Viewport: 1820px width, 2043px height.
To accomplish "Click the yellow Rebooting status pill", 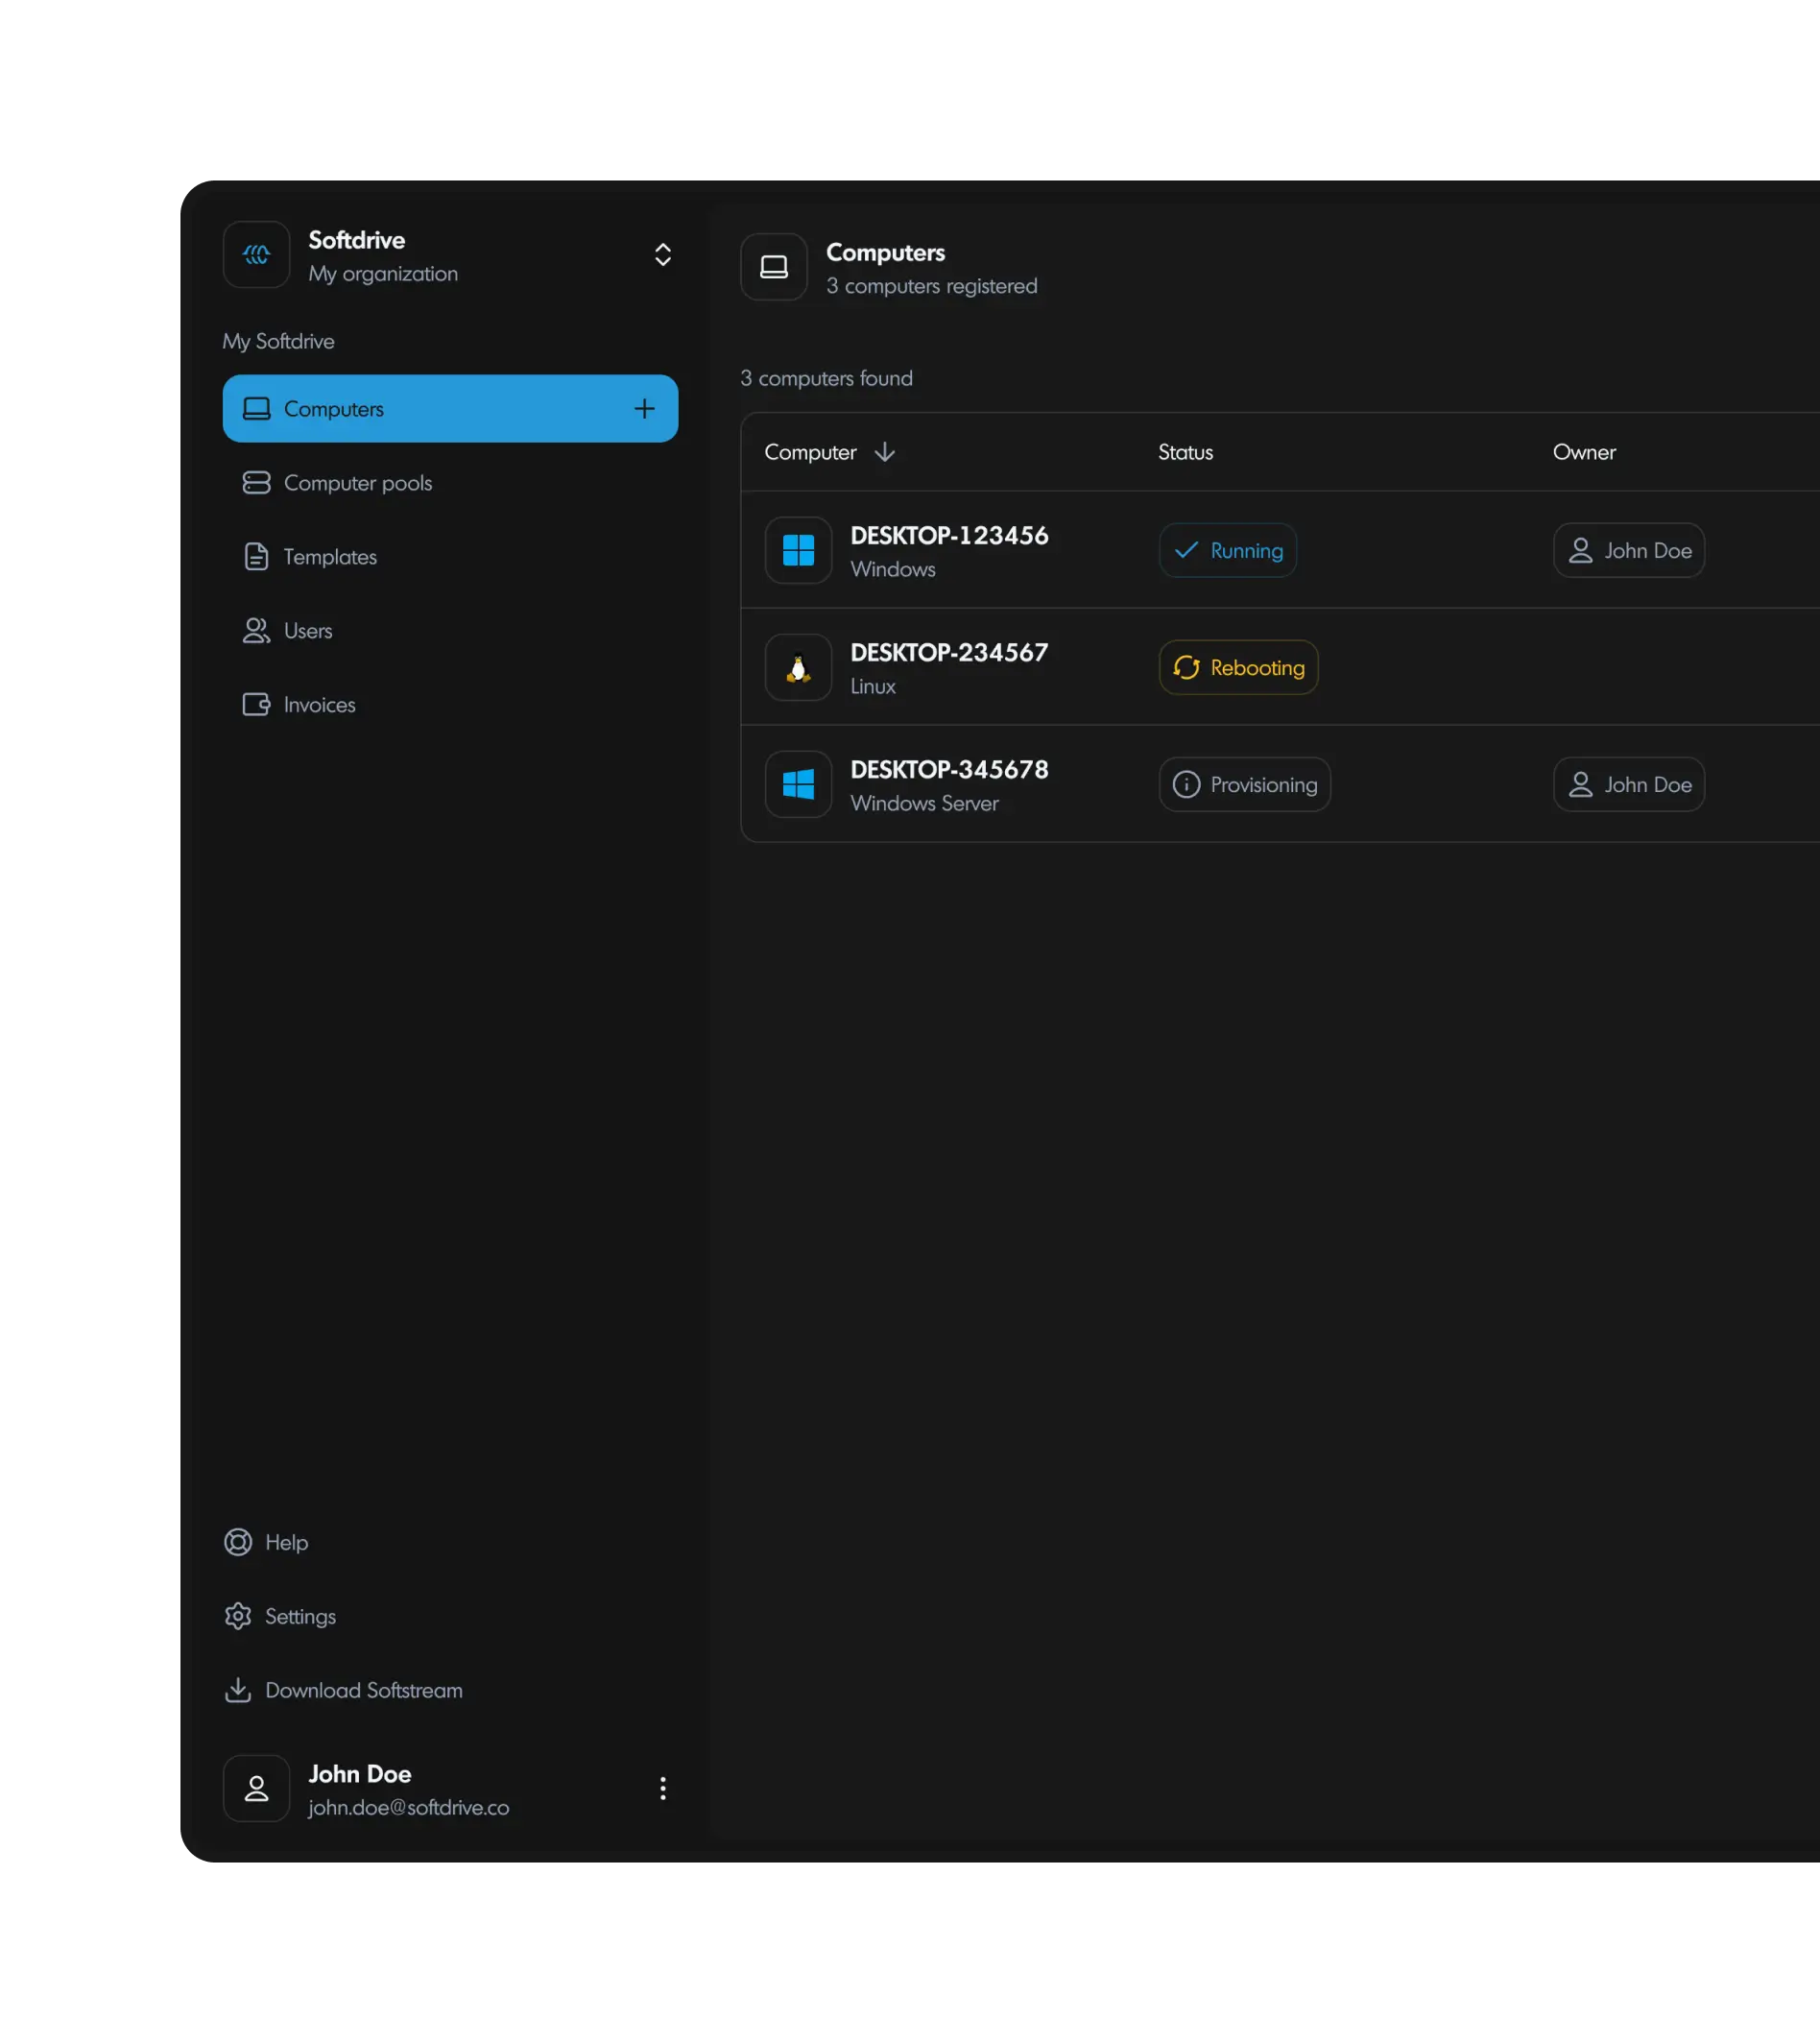I will 1238,667.
